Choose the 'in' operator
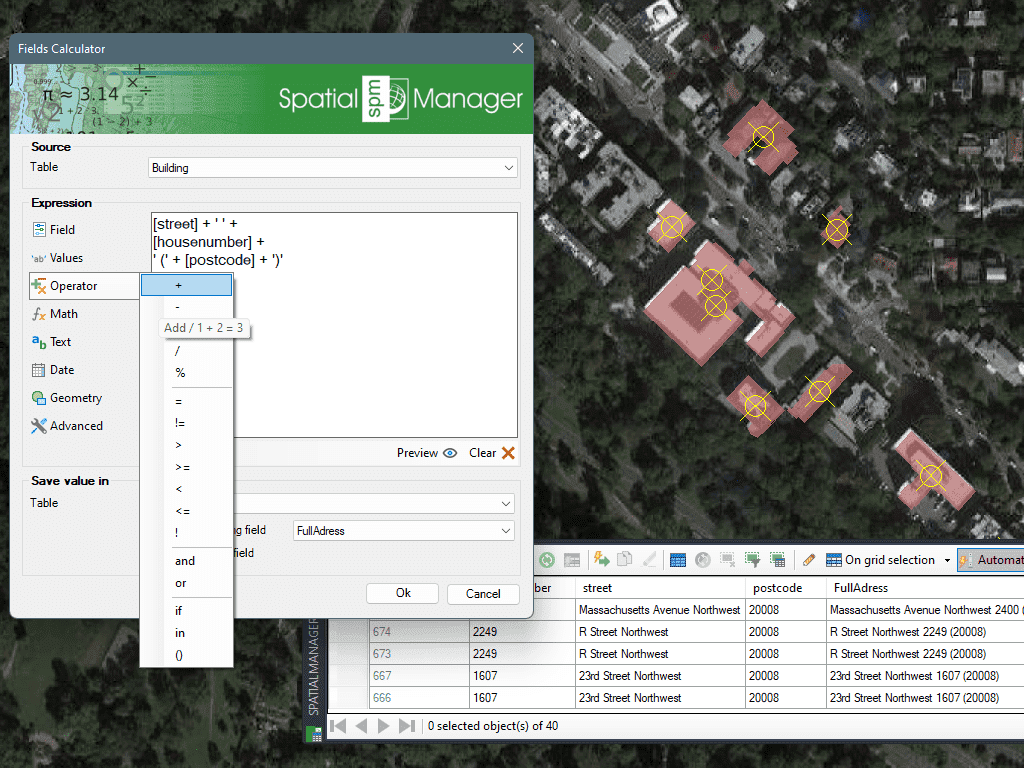 tap(187, 633)
